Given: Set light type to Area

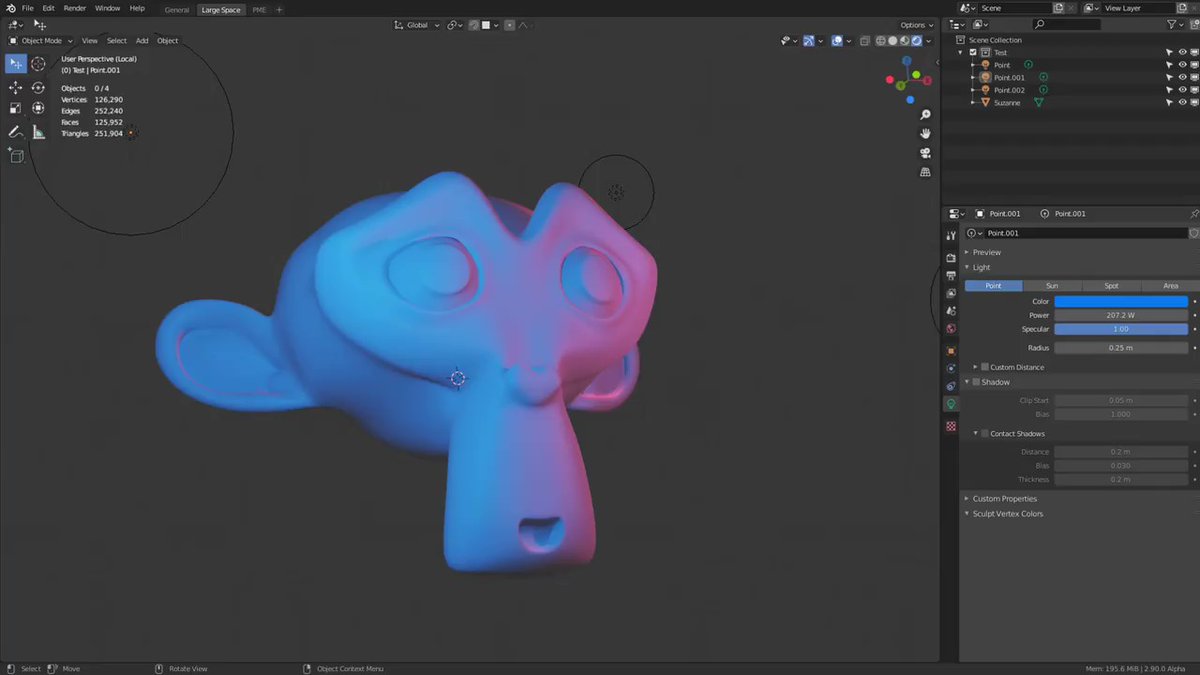Looking at the screenshot, I should [1170, 286].
